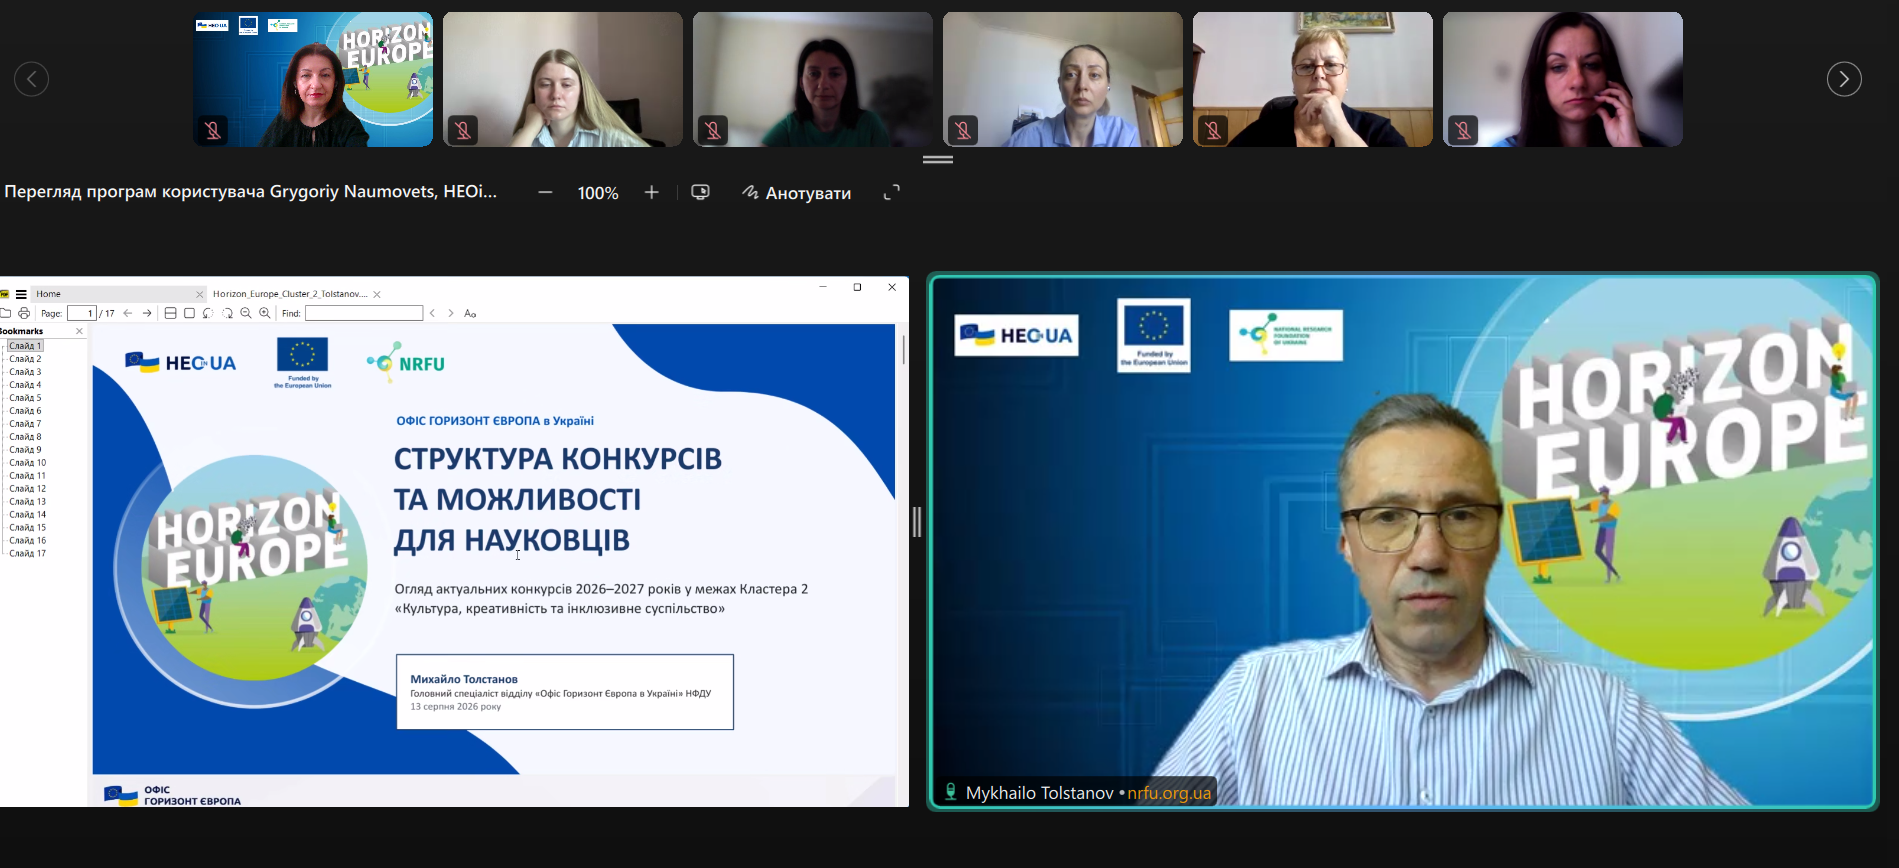Select the fit single page view icon
The image size is (1899, 868).
[x=189, y=313]
